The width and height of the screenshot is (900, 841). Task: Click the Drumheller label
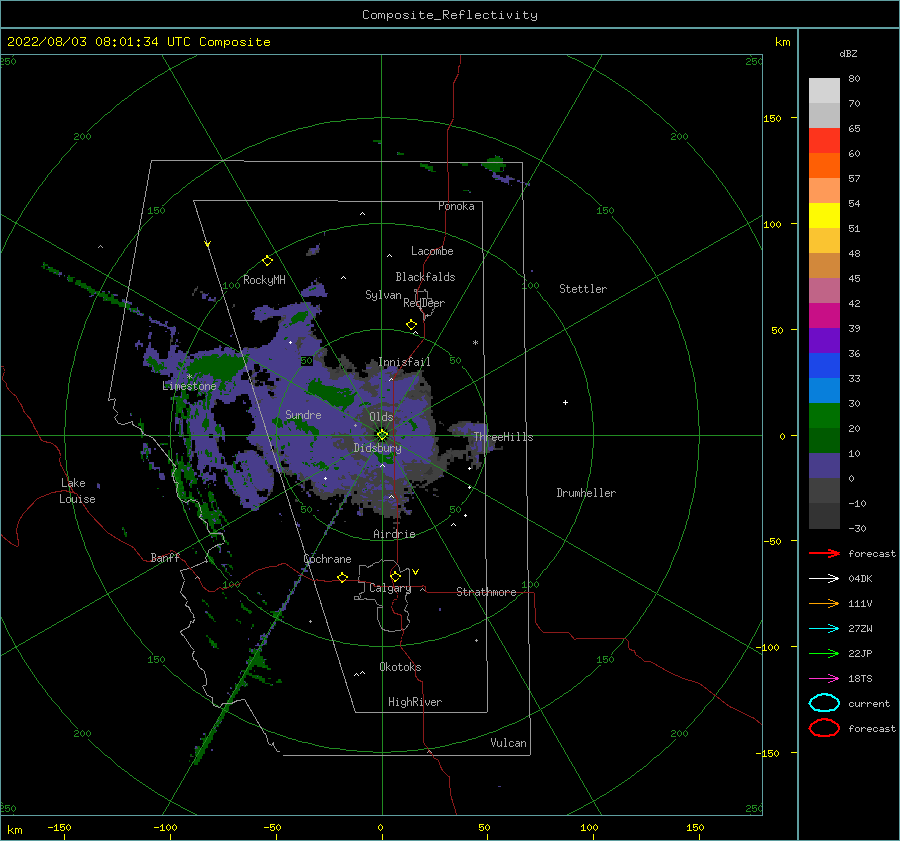tap(586, 493)
